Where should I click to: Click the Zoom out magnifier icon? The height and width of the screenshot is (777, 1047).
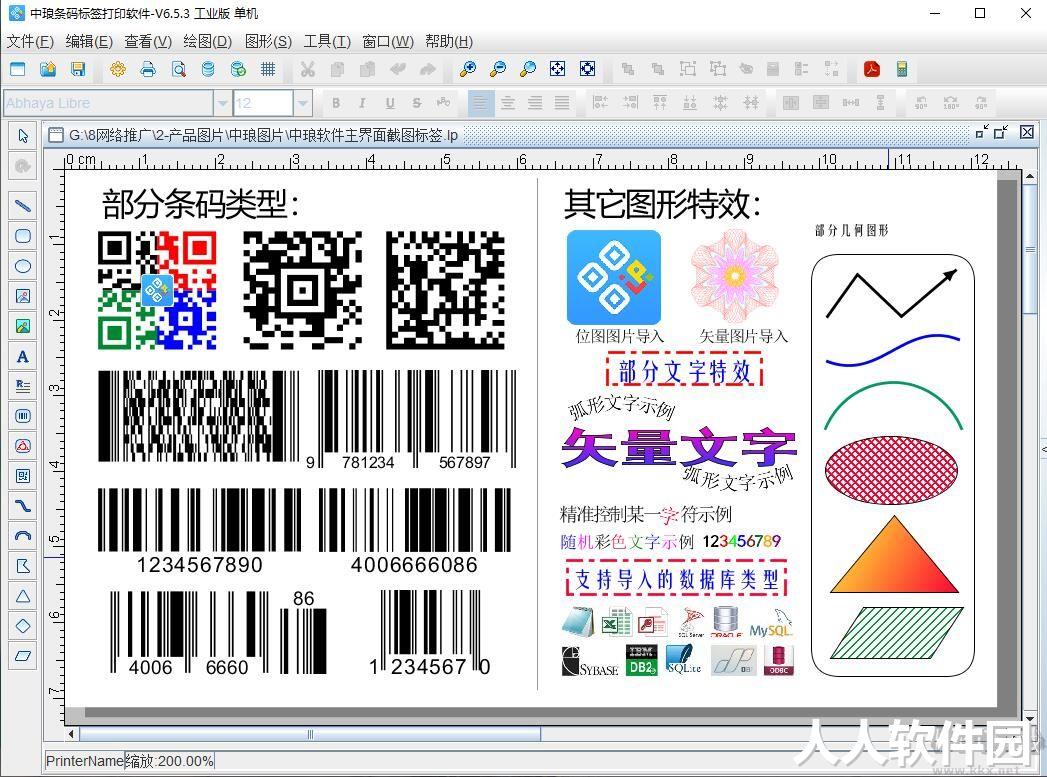[x=498, y=69]
